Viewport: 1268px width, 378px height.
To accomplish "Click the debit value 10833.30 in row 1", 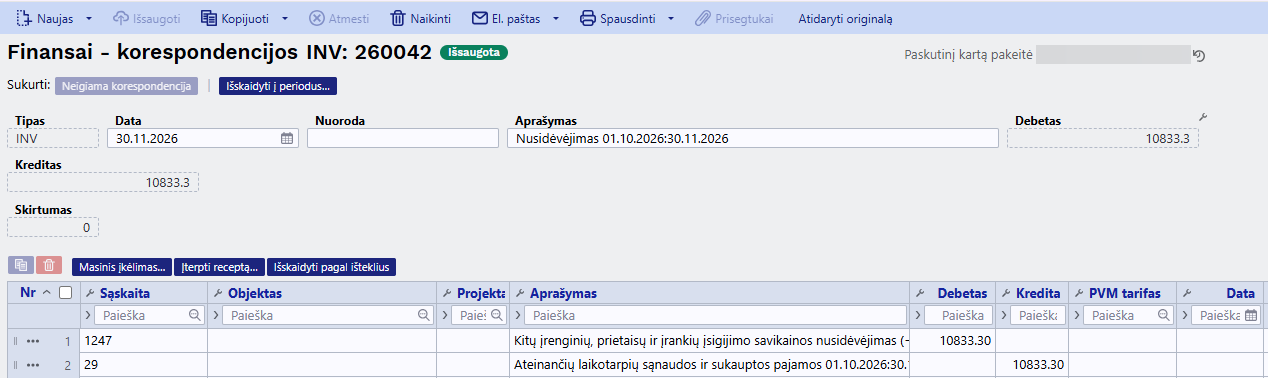I will tap(965, 341).
